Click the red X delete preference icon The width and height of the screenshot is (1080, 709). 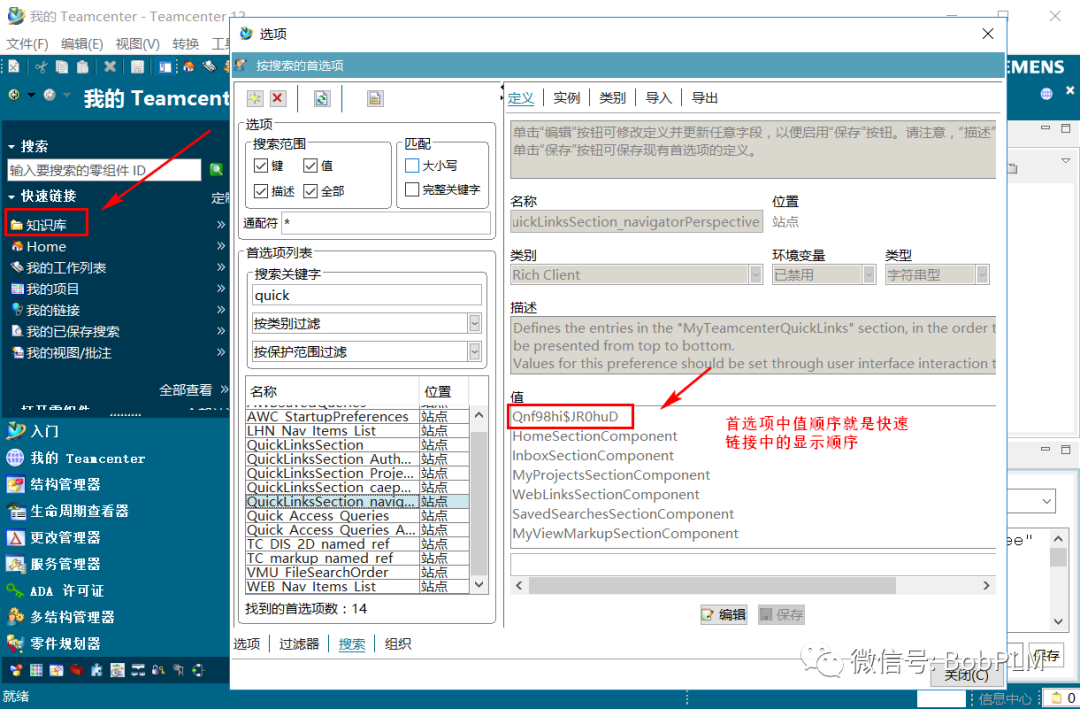[278, 99]
